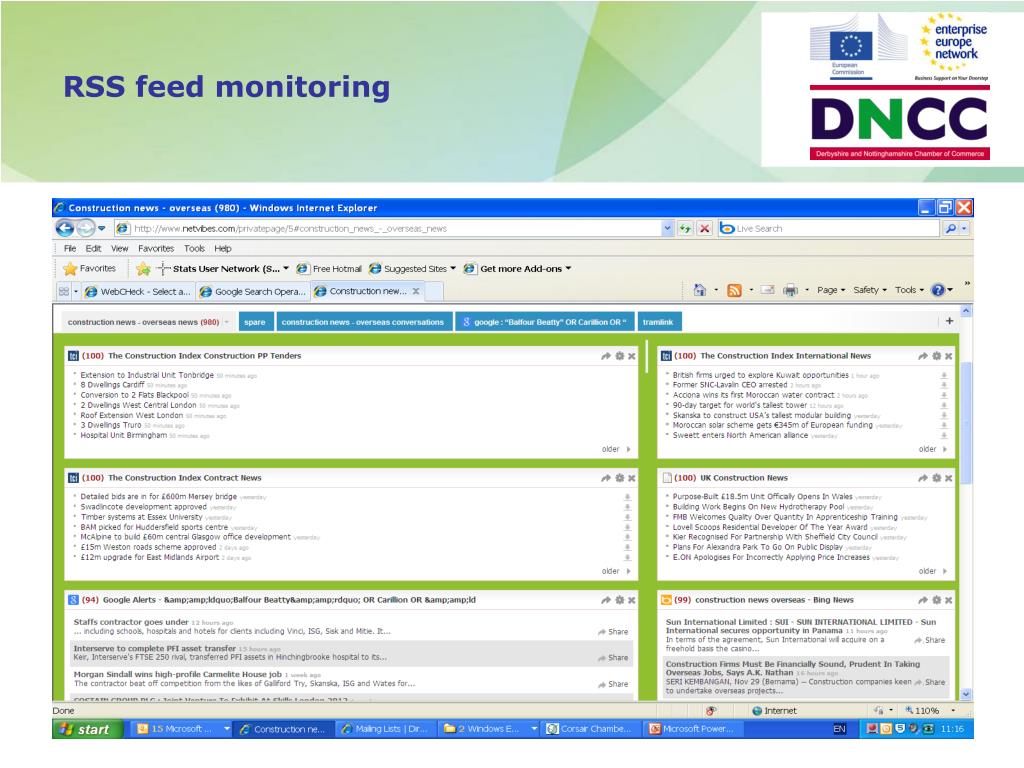
Task: Click the Print icon
Action: [x=790, y=290]
